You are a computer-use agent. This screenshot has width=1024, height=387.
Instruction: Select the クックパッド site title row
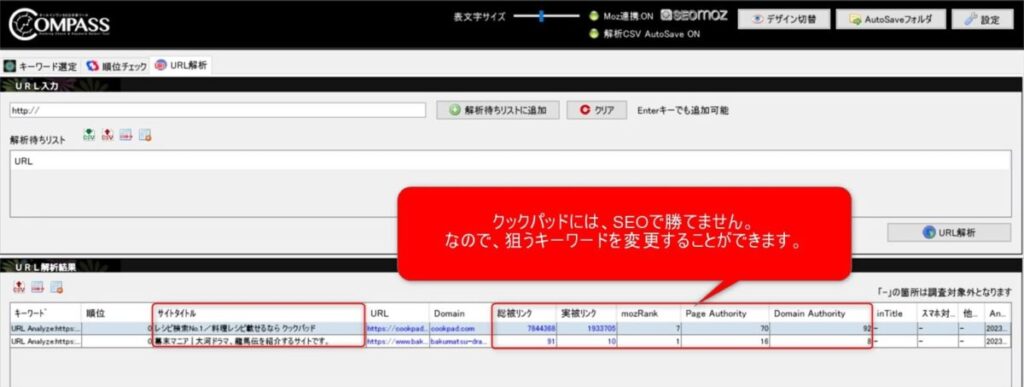[259, 328]
